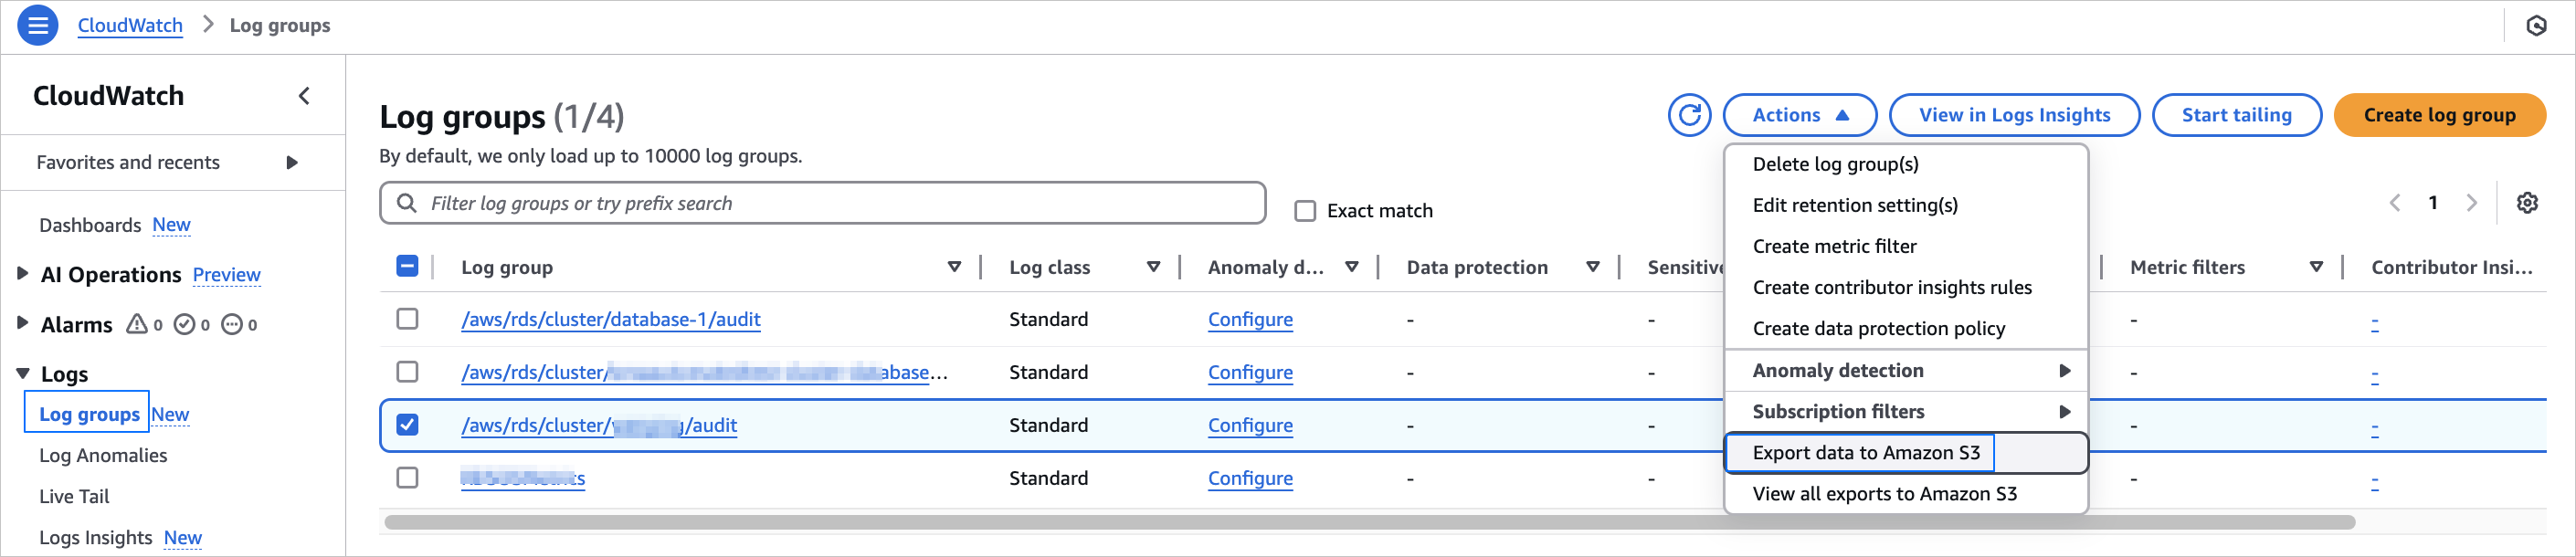
Task: Click the hexagon icon in top-right corner
Action: click(2536, 26)
